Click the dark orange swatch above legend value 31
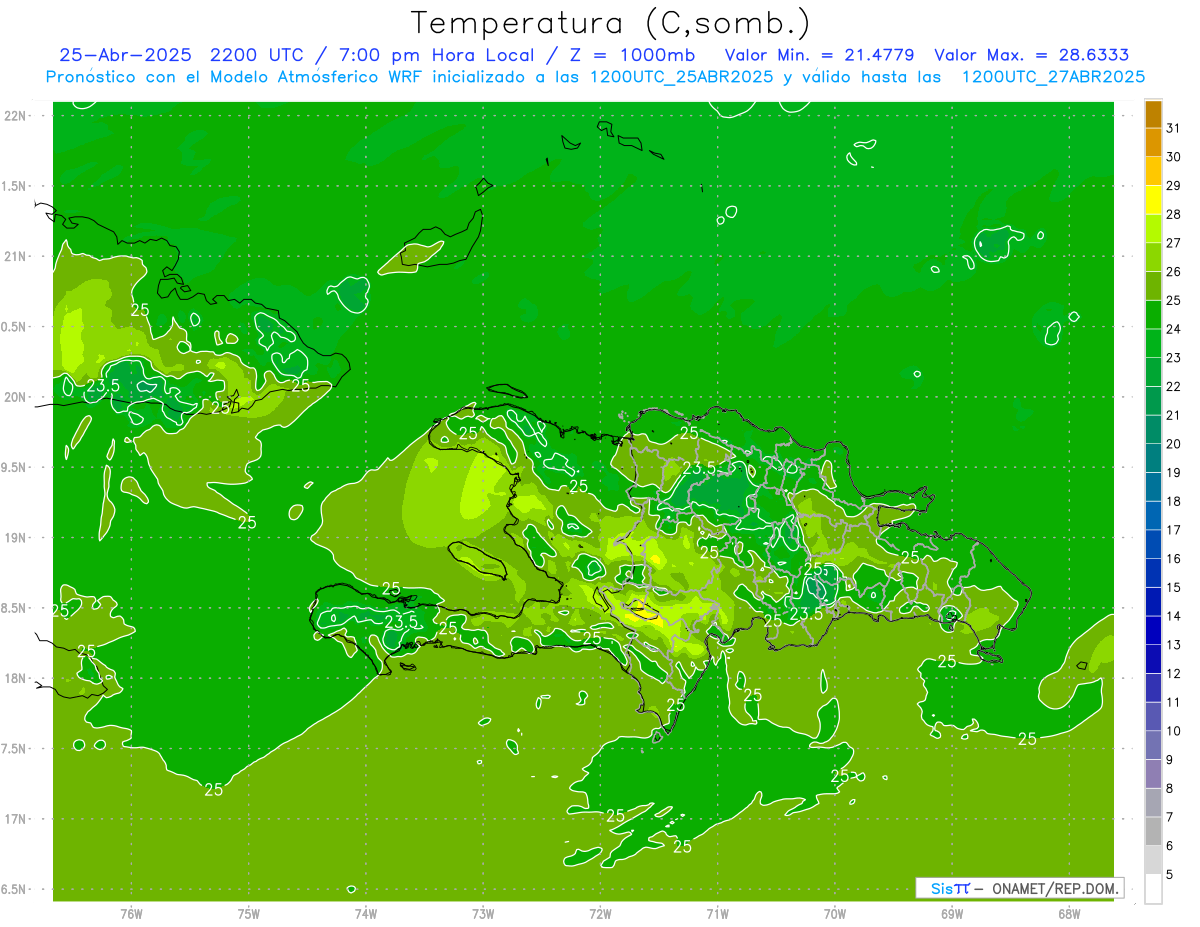1200x927 pixels. 1153,115
